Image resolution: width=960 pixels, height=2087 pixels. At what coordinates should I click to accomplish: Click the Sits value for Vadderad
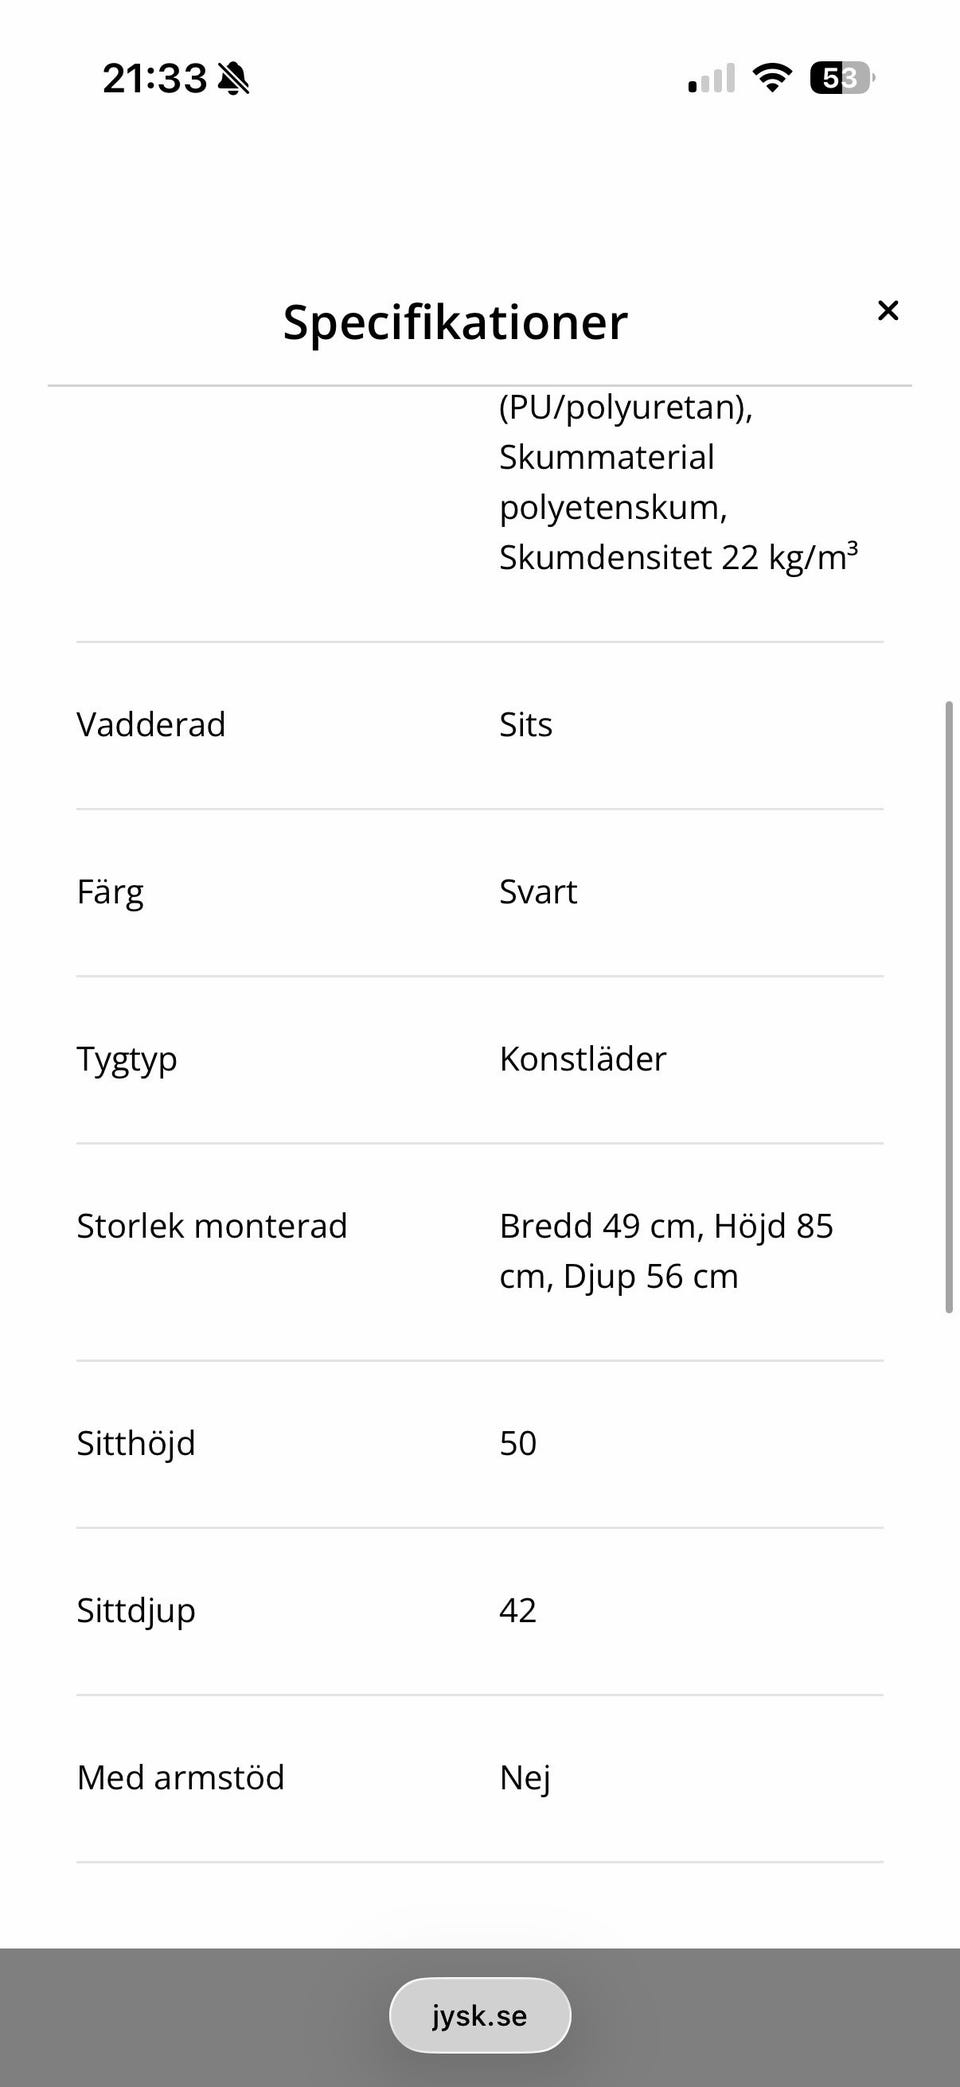tap(526, 724)
